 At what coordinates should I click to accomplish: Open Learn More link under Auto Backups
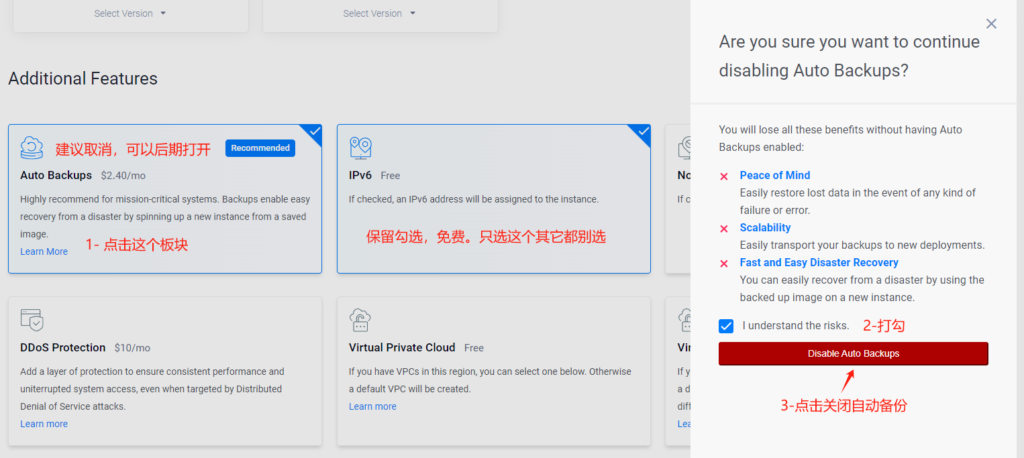coord(44,252)
